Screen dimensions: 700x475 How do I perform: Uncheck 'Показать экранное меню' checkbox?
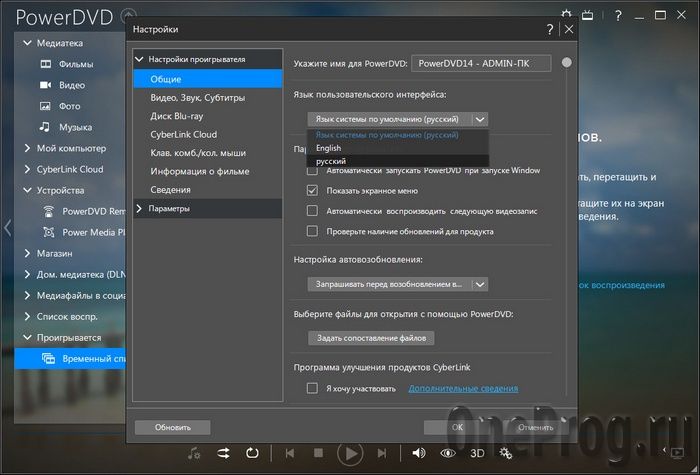(x=313, y=190)
